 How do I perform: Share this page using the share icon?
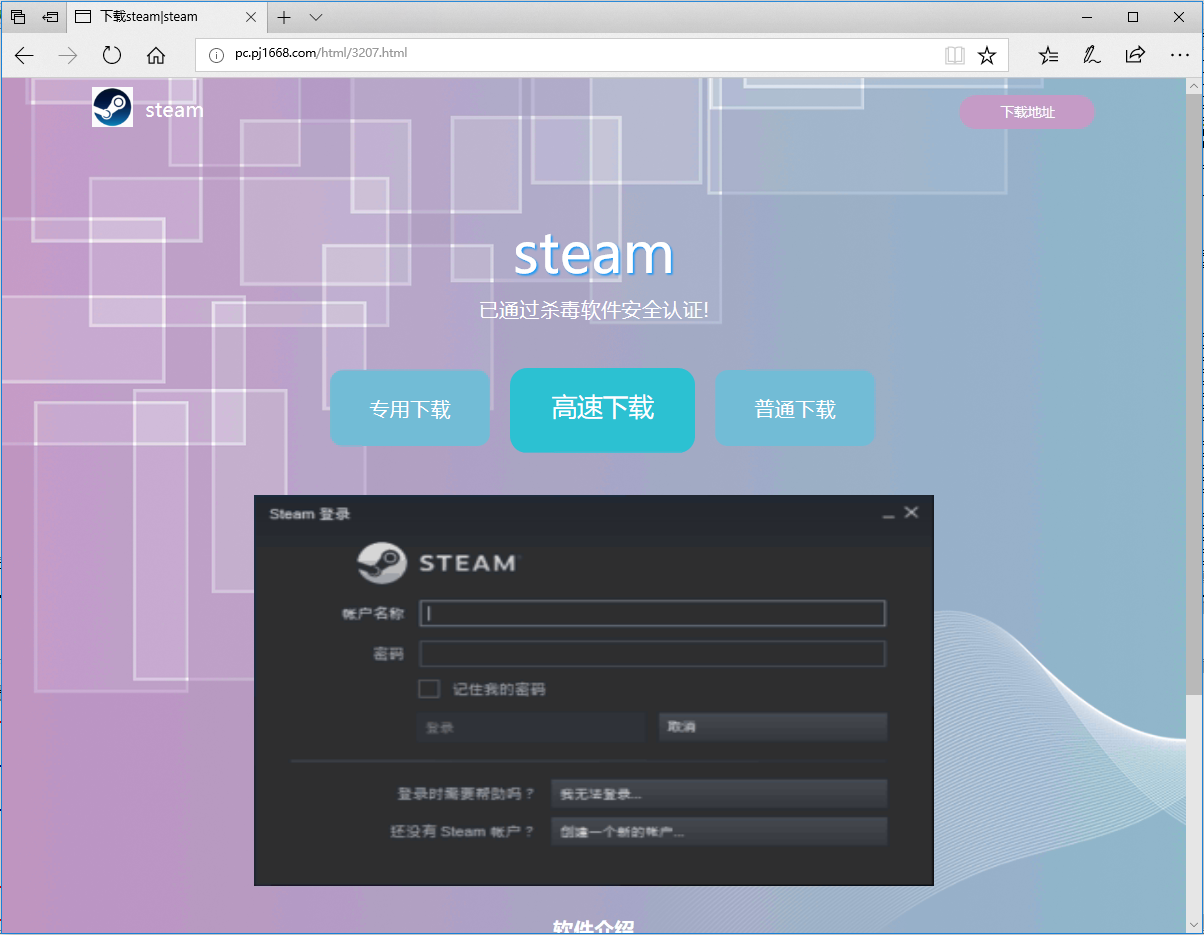(1135, 55)
